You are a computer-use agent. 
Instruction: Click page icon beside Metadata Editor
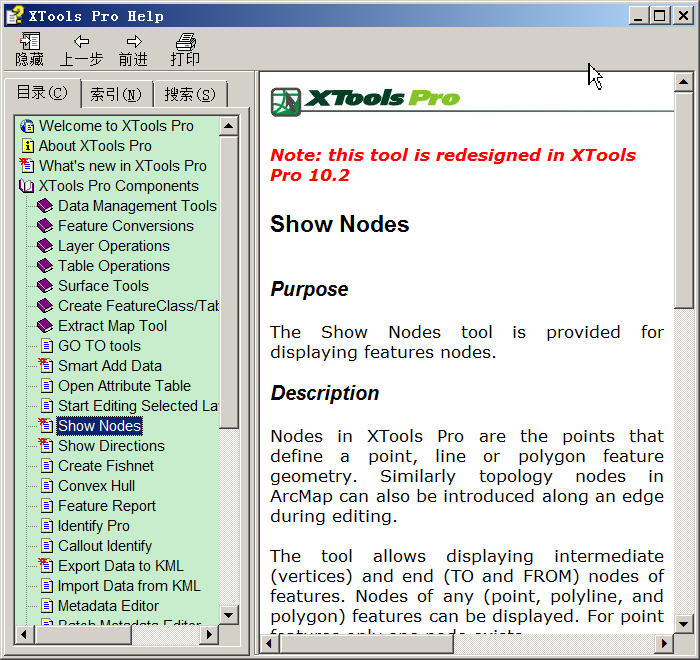47,606
